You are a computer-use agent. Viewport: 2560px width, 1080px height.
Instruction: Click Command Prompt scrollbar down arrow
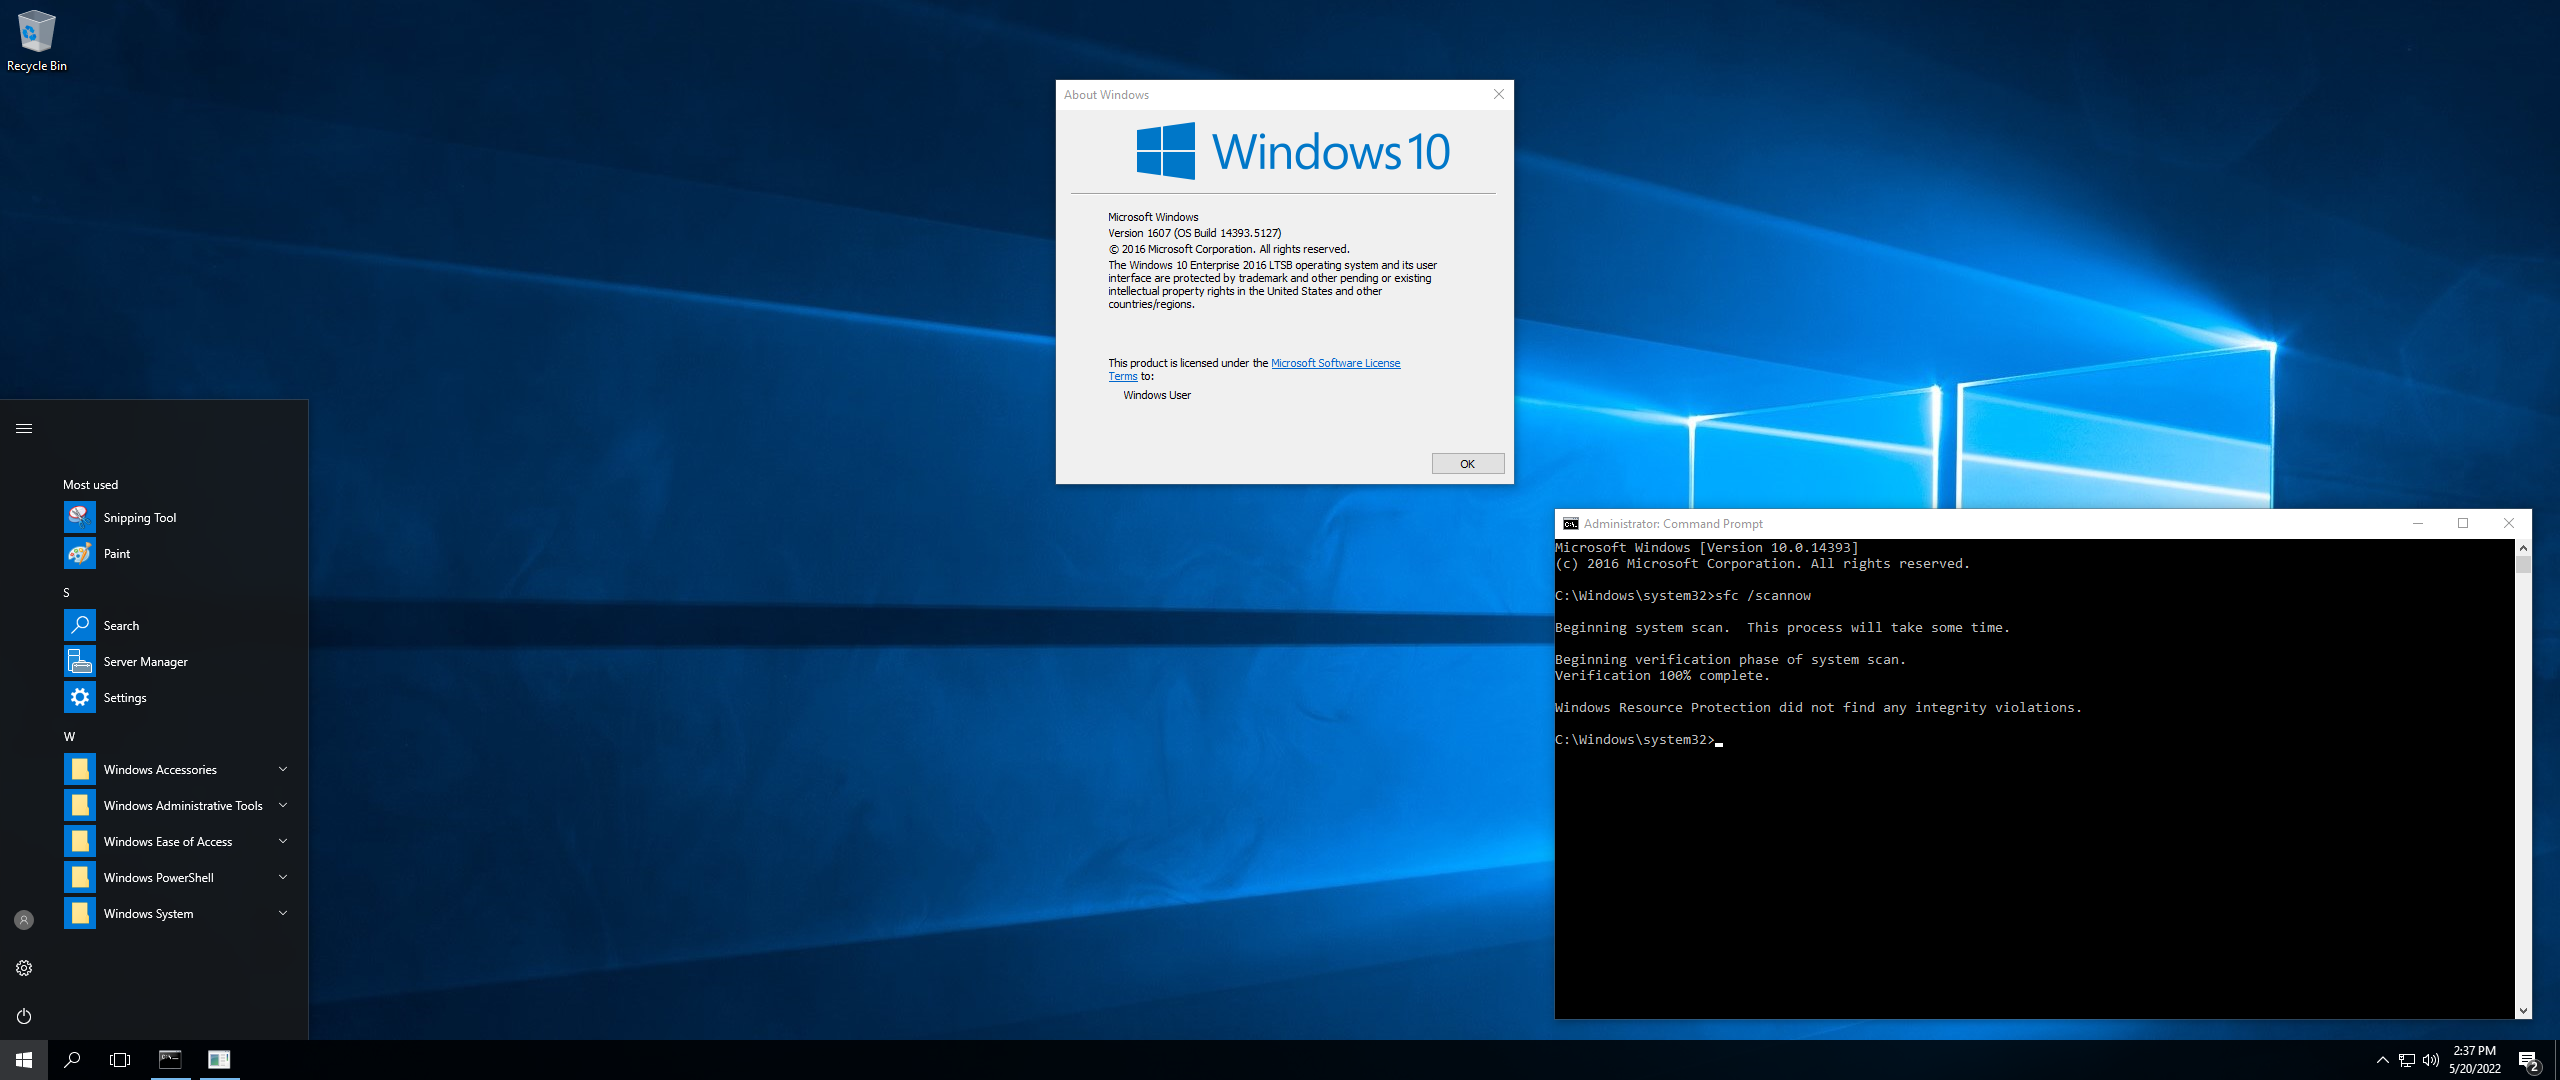[x=2523, y=1011]
